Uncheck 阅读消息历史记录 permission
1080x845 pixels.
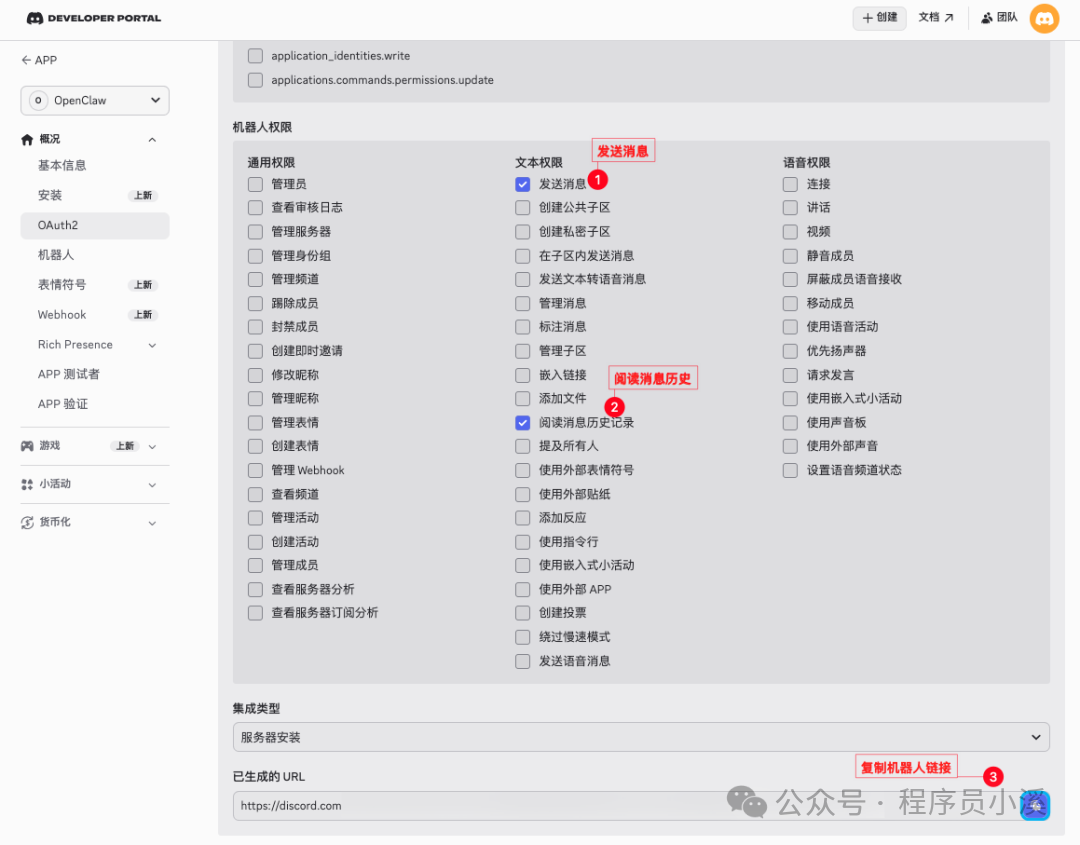(523, 422)
